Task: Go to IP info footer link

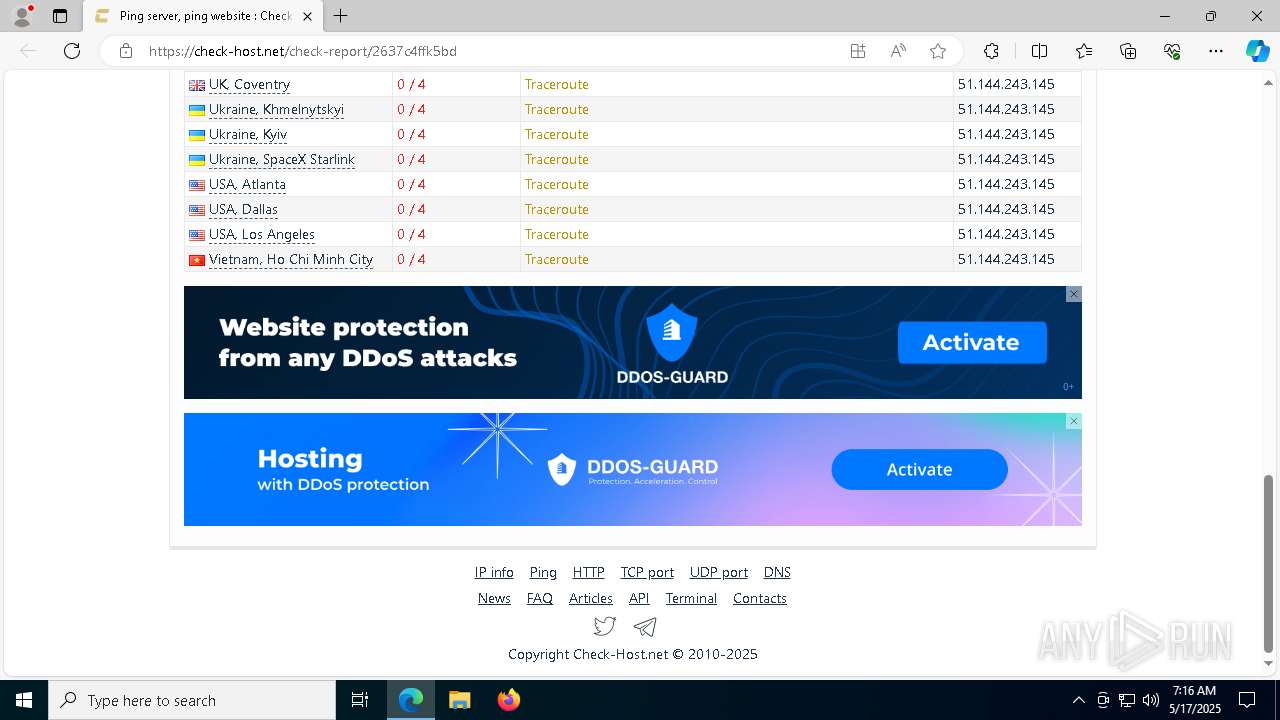Action: [x=494, y=572]
